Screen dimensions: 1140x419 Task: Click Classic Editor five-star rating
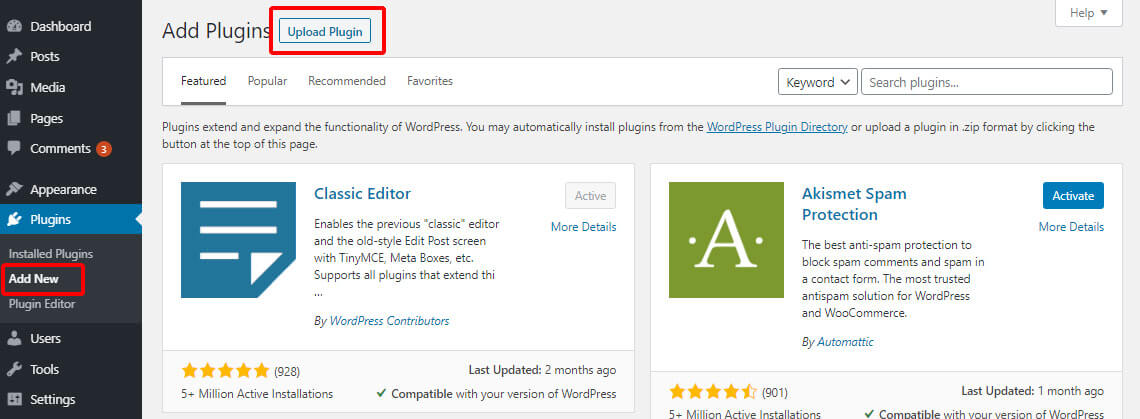tap(226, 371)
